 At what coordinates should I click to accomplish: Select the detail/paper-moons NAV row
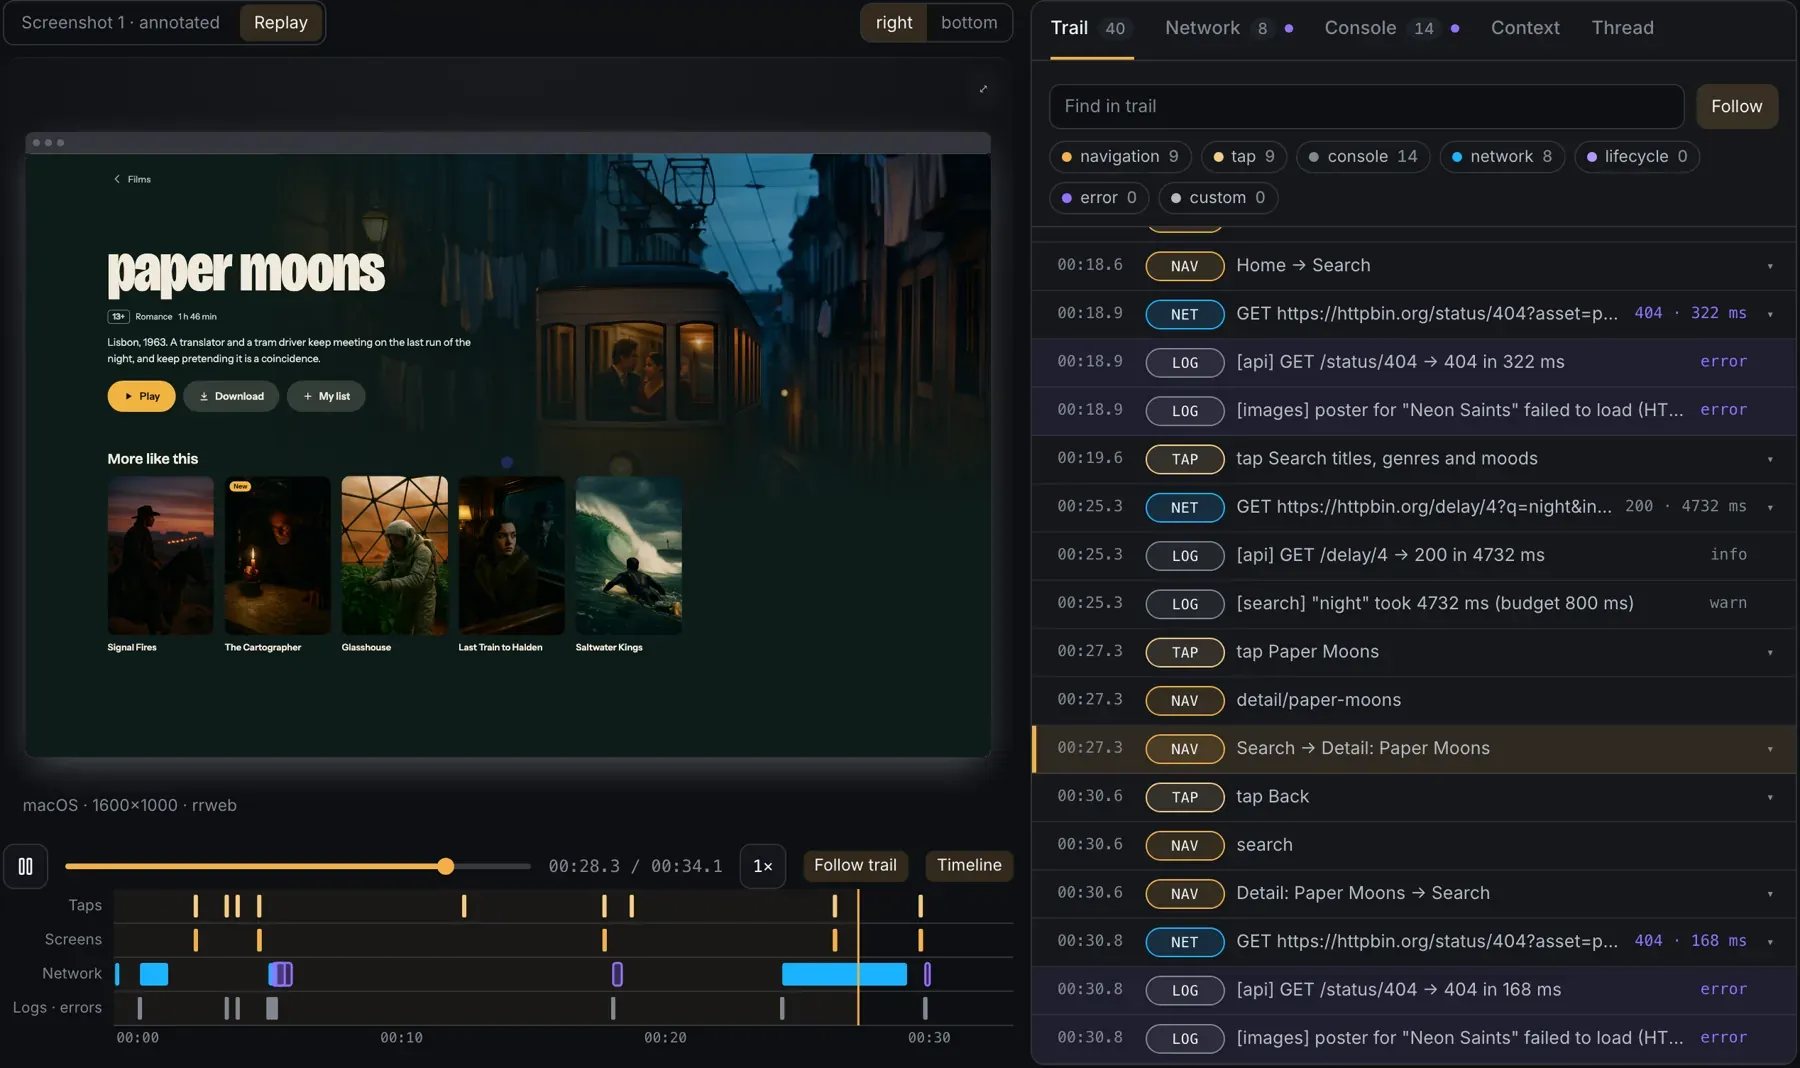pyautogui.click(x=1413, y=700)
